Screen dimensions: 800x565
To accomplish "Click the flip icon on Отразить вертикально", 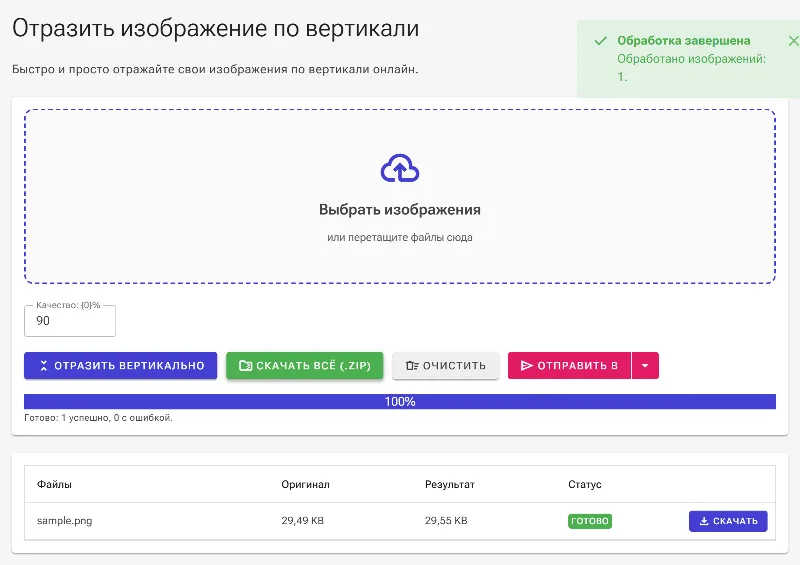I will click(x=44, y=365).
